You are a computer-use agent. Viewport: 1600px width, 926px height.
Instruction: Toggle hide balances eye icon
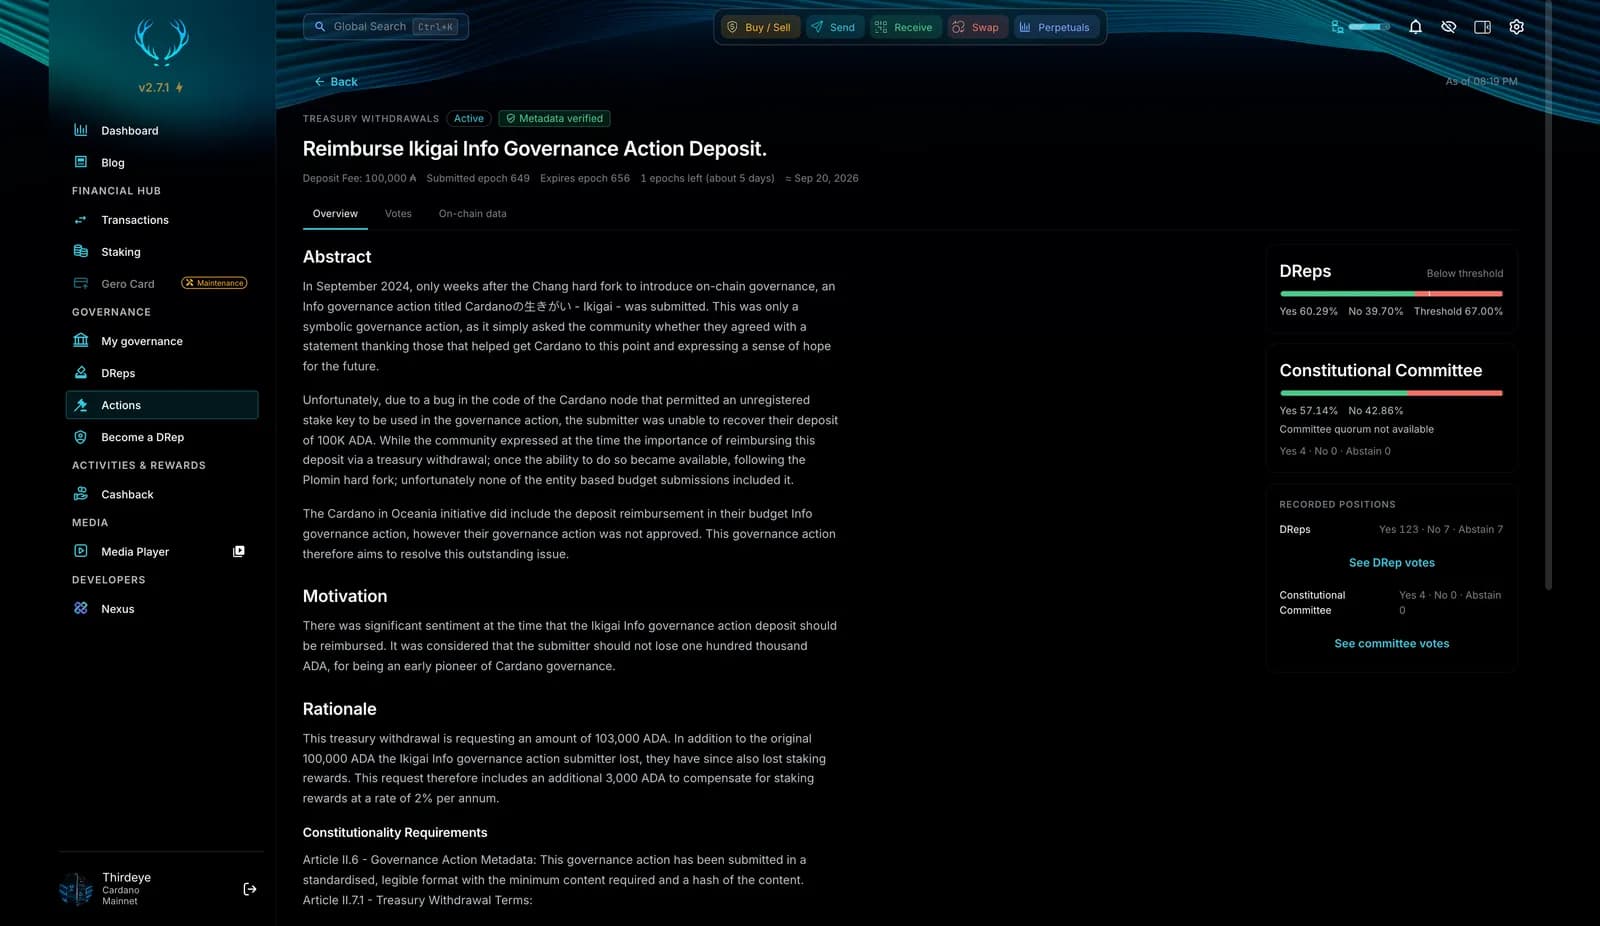pos(1448,27)
